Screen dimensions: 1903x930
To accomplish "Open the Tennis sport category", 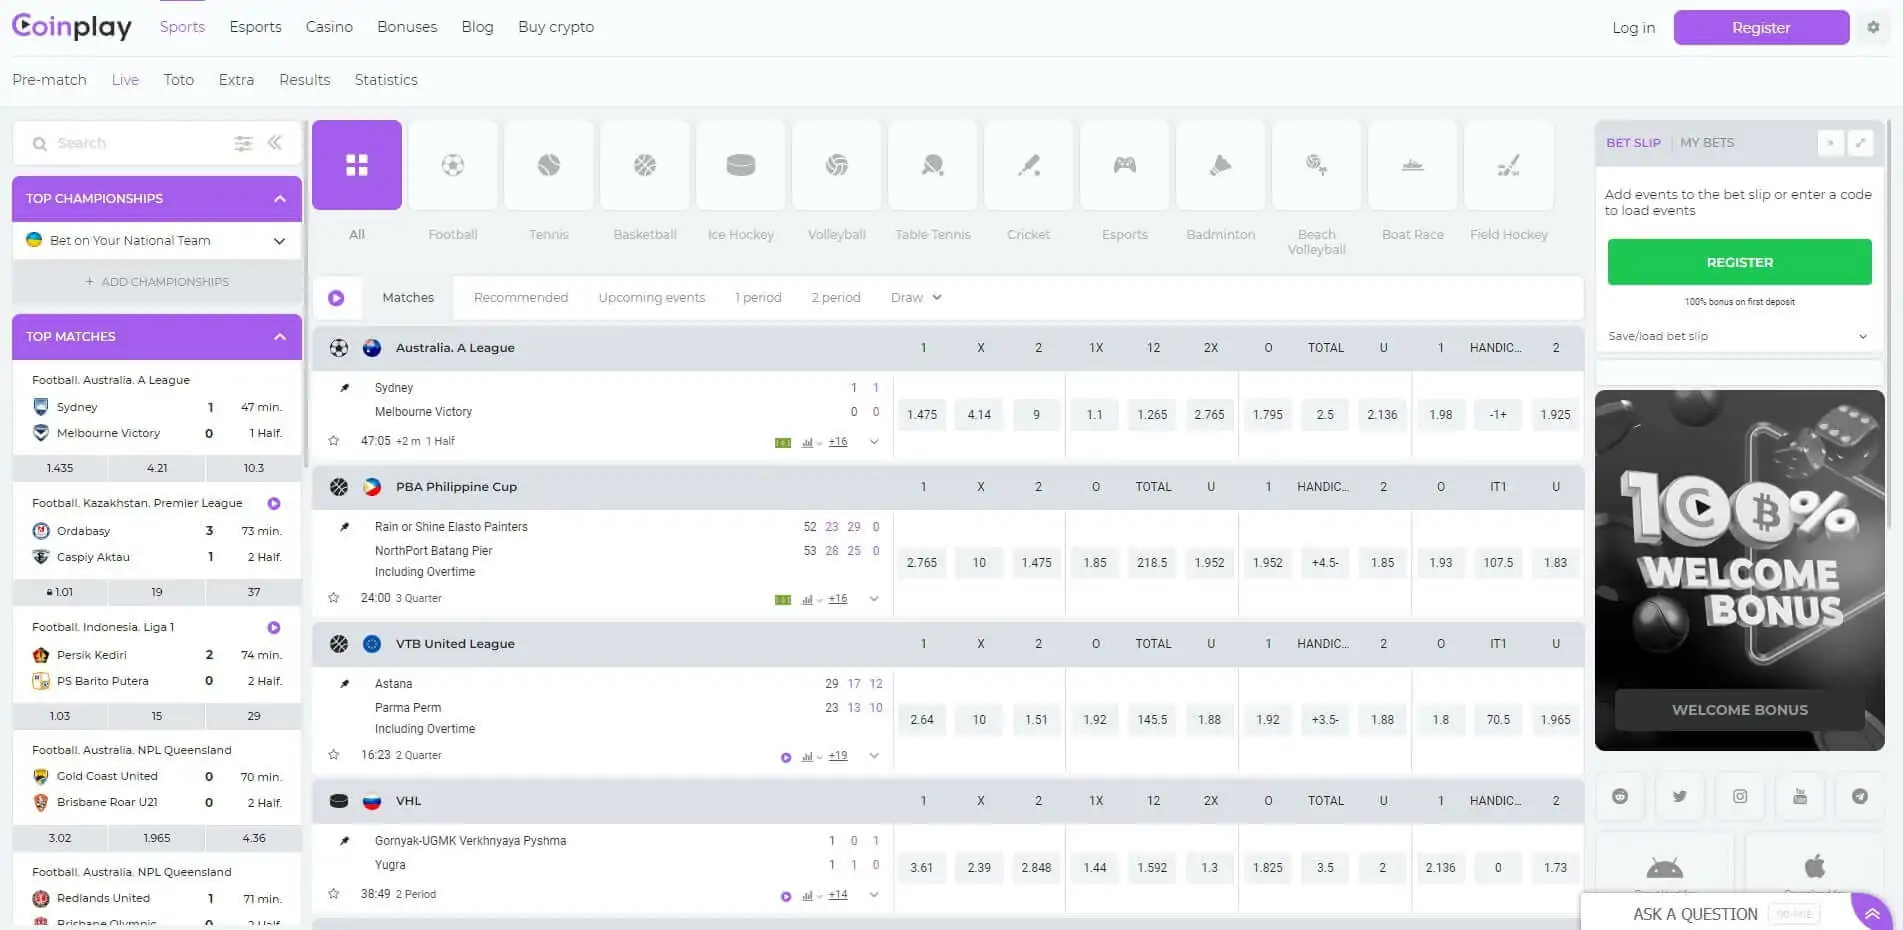I will [x=548, y=165].
